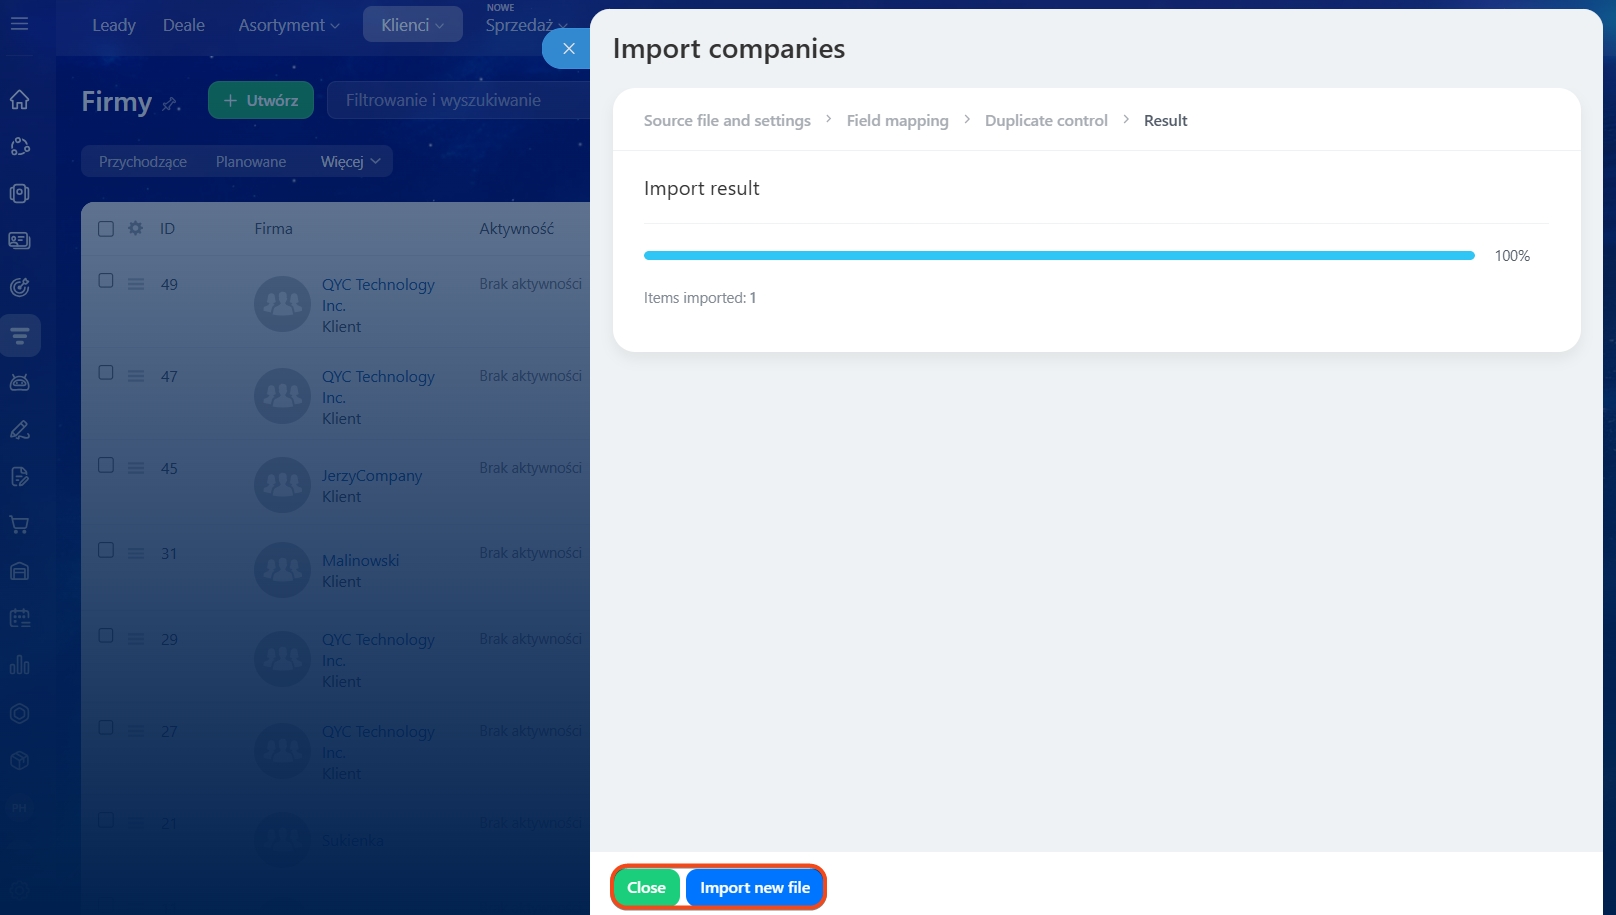Click the row menu icon for ID 47
Screen dimensions: 1616x915
click(x=136, y=376)
